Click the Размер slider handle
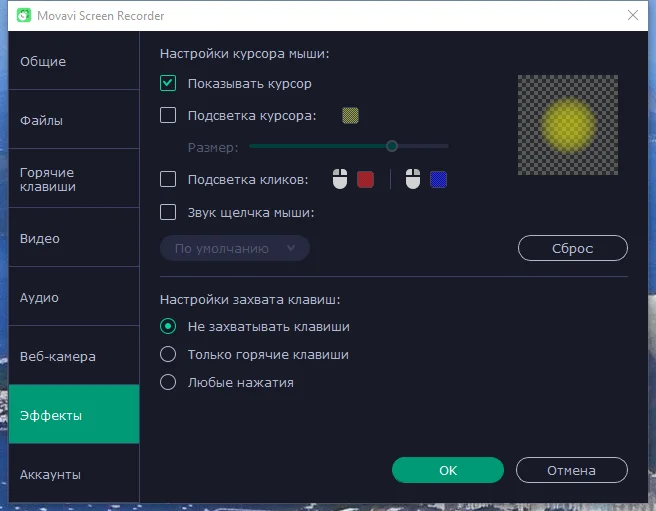 point(392,146)
